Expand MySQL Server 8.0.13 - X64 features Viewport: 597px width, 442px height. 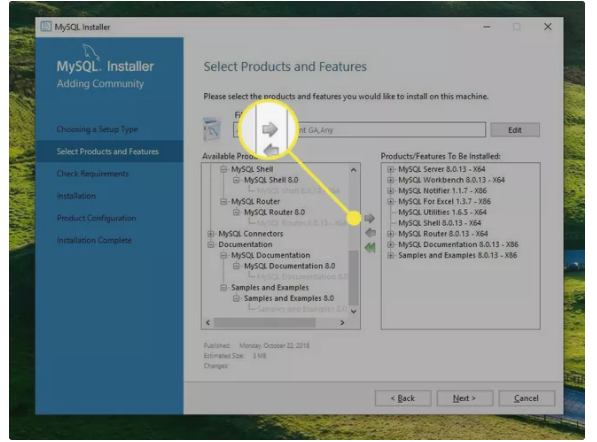tap(390, 169)
